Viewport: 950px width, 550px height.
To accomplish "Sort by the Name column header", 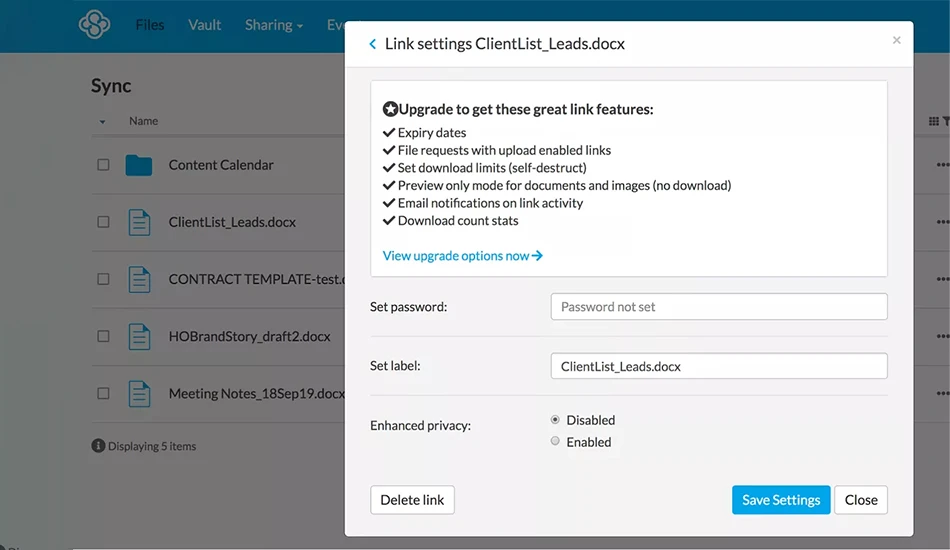I will pos(144,121).
